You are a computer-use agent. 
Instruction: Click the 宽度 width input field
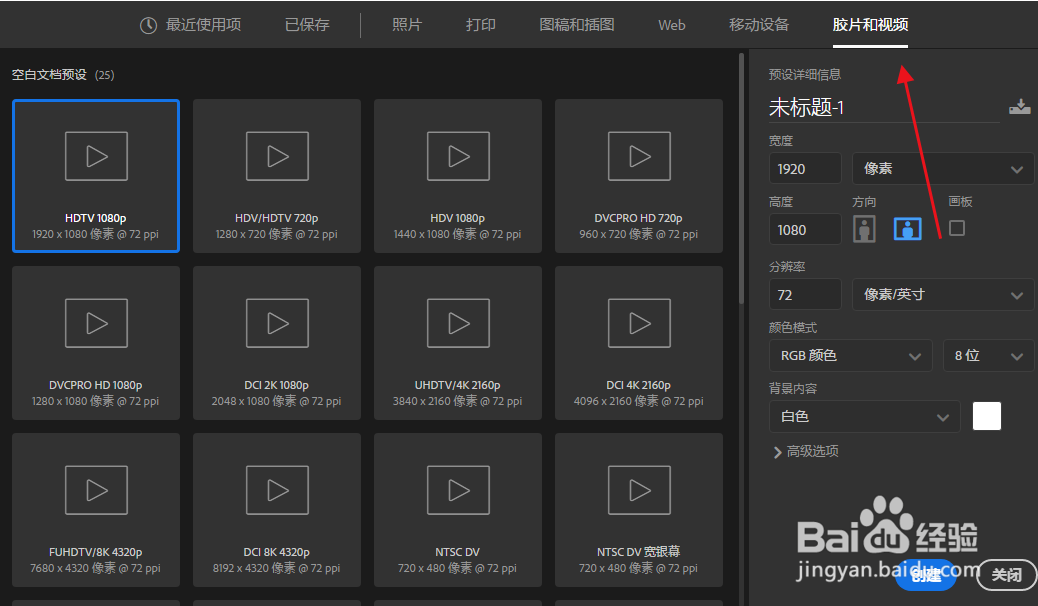click(x=805, y=168)
